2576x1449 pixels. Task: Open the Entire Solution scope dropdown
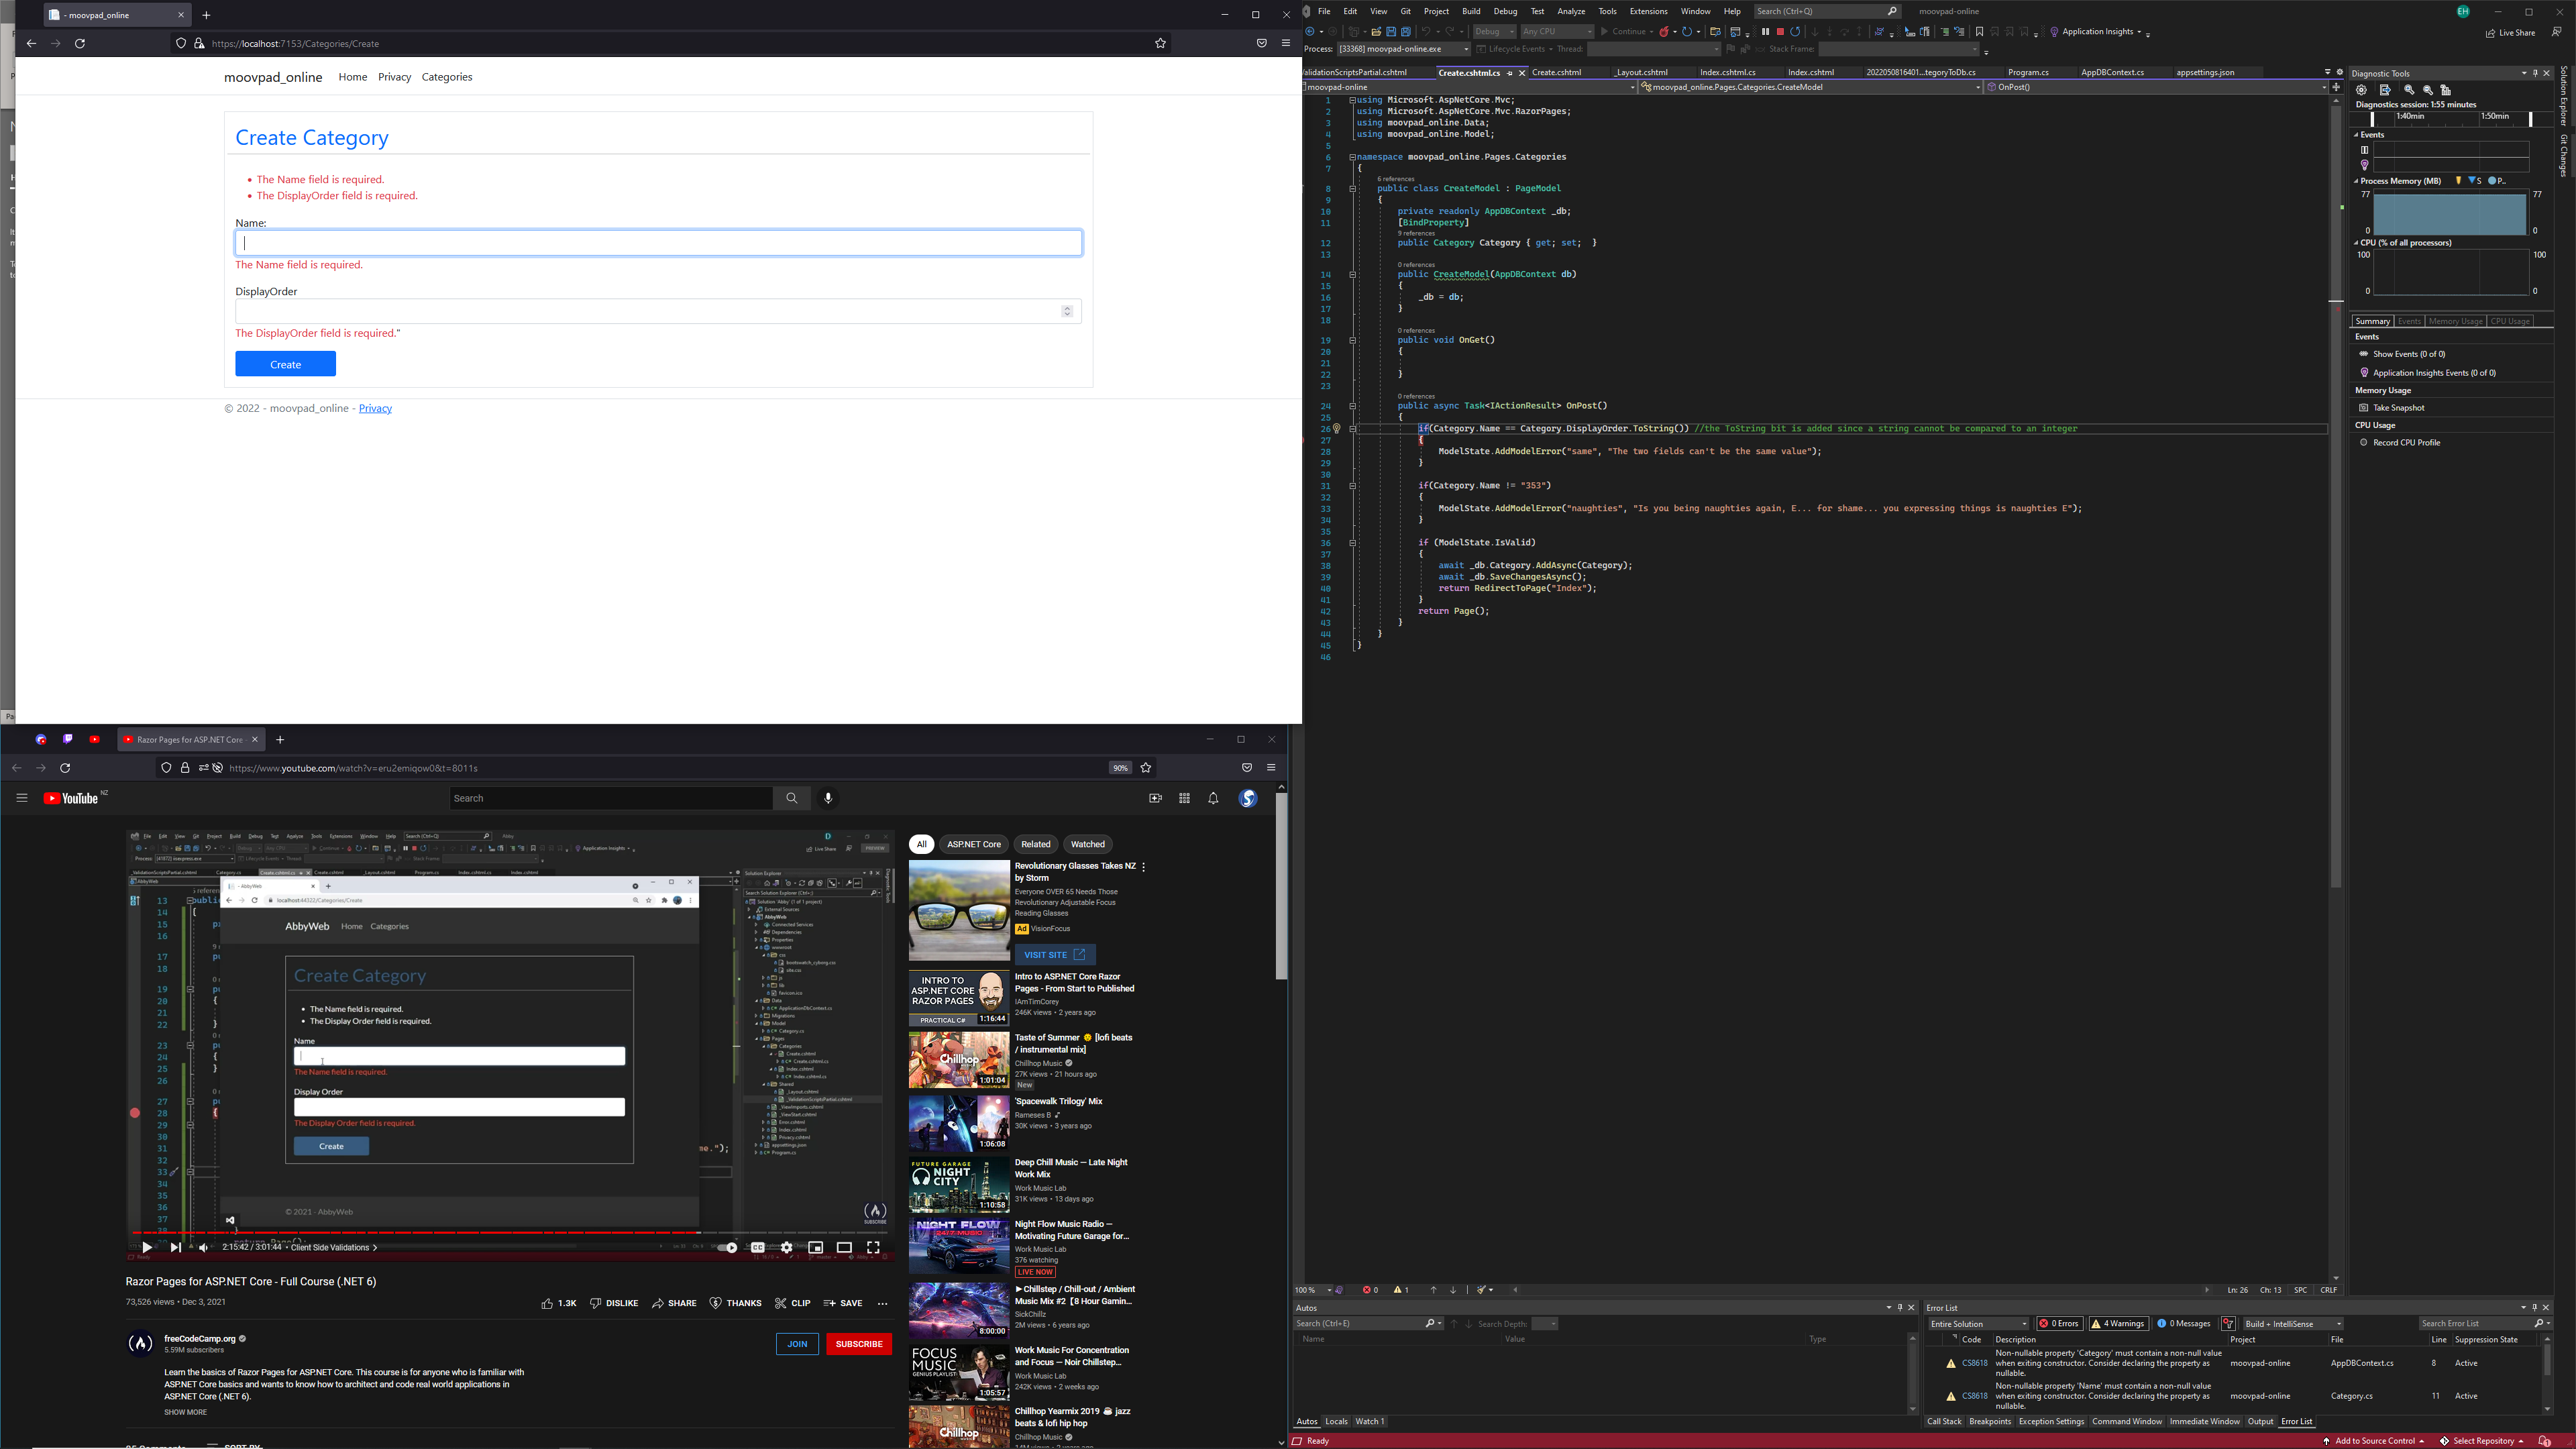[x=1979, y=1324]
